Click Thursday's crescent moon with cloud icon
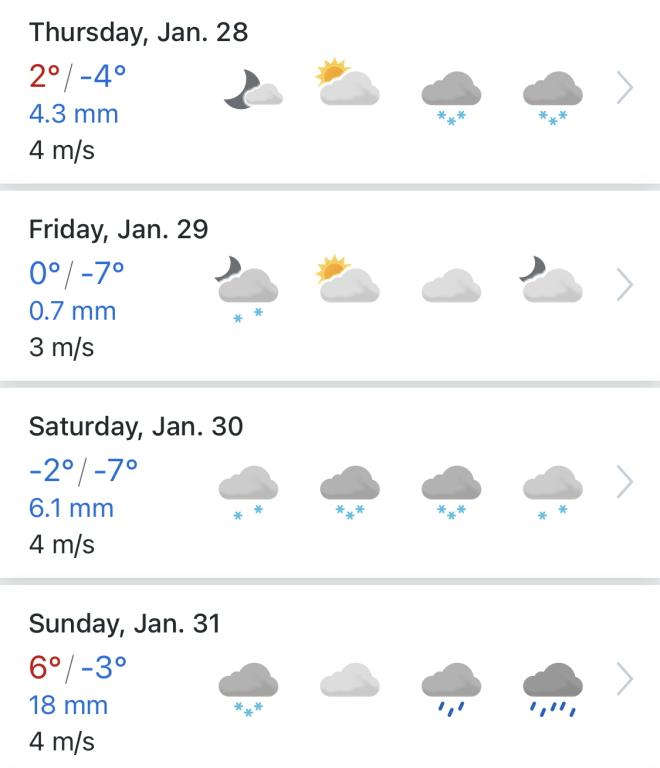The height and width of the screenshot is (768, 660). click(x=251, y=91)
